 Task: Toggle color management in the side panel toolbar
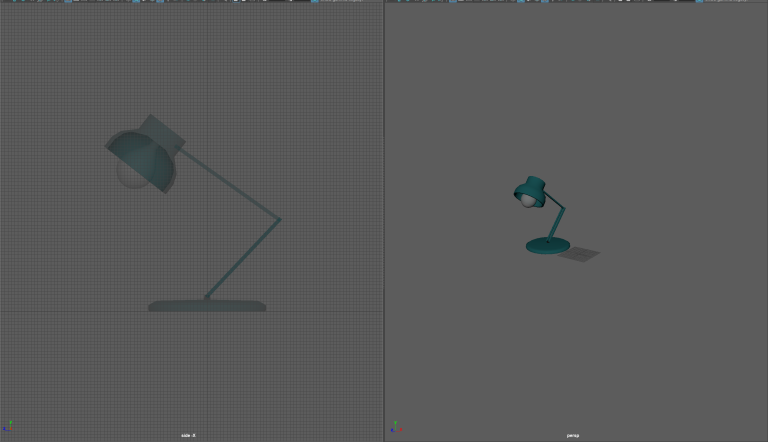(314, 1)
